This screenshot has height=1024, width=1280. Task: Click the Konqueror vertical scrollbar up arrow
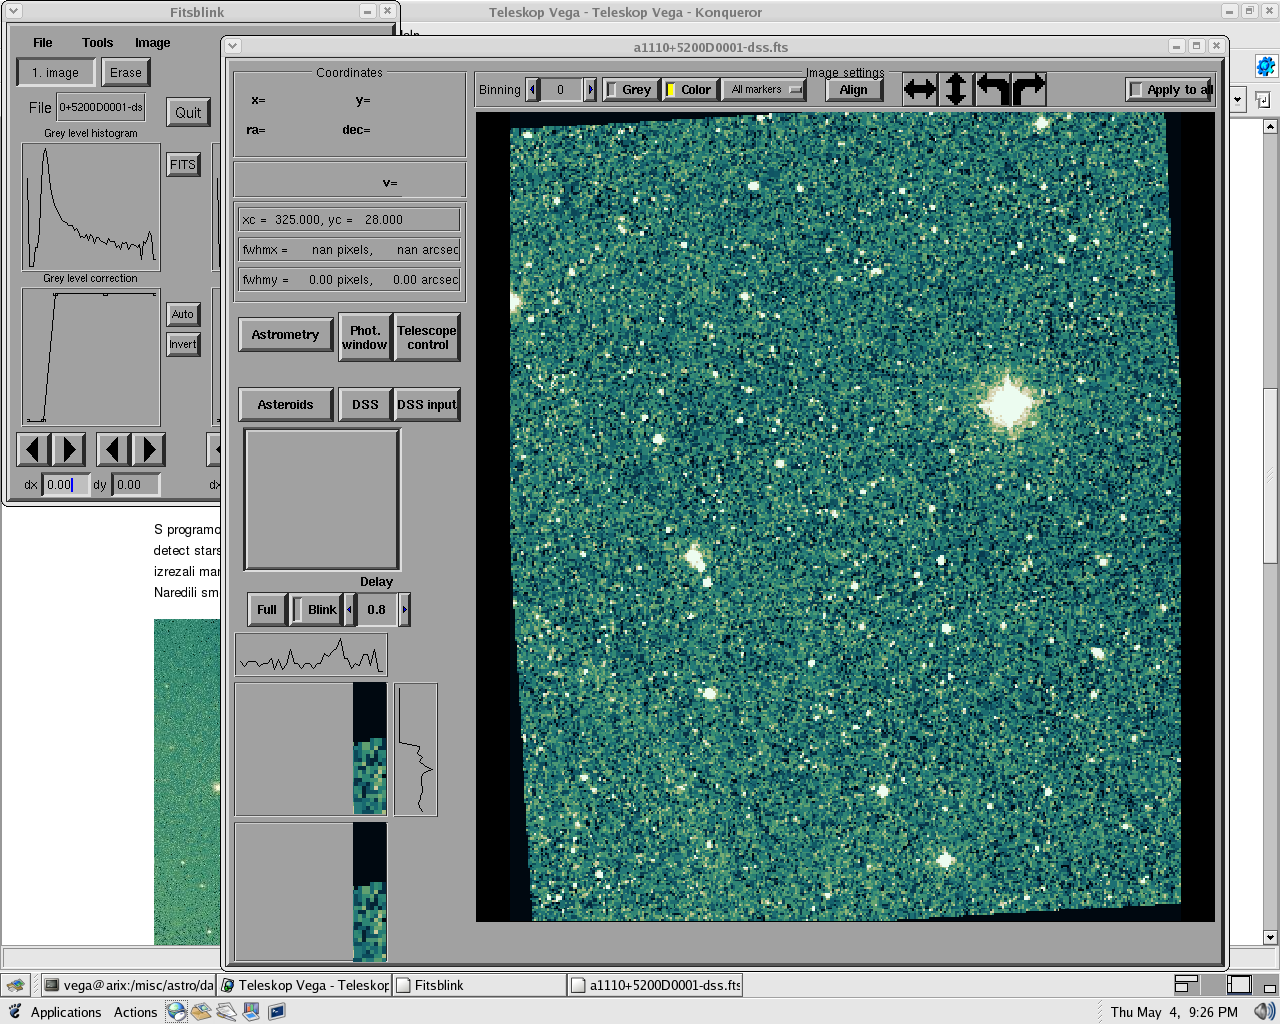click(1270, 127)
